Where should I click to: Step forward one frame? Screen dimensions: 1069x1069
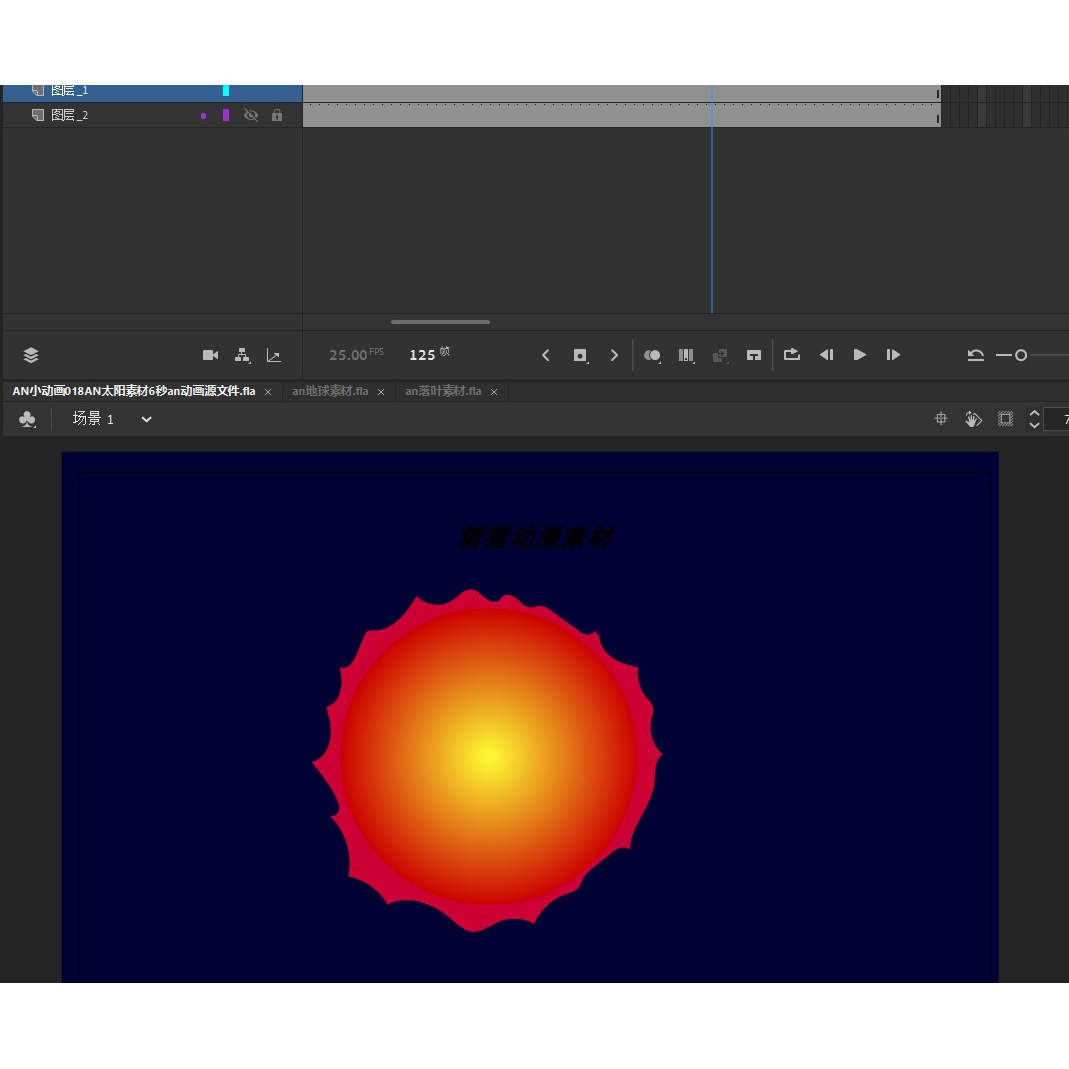tap(893, 355)
